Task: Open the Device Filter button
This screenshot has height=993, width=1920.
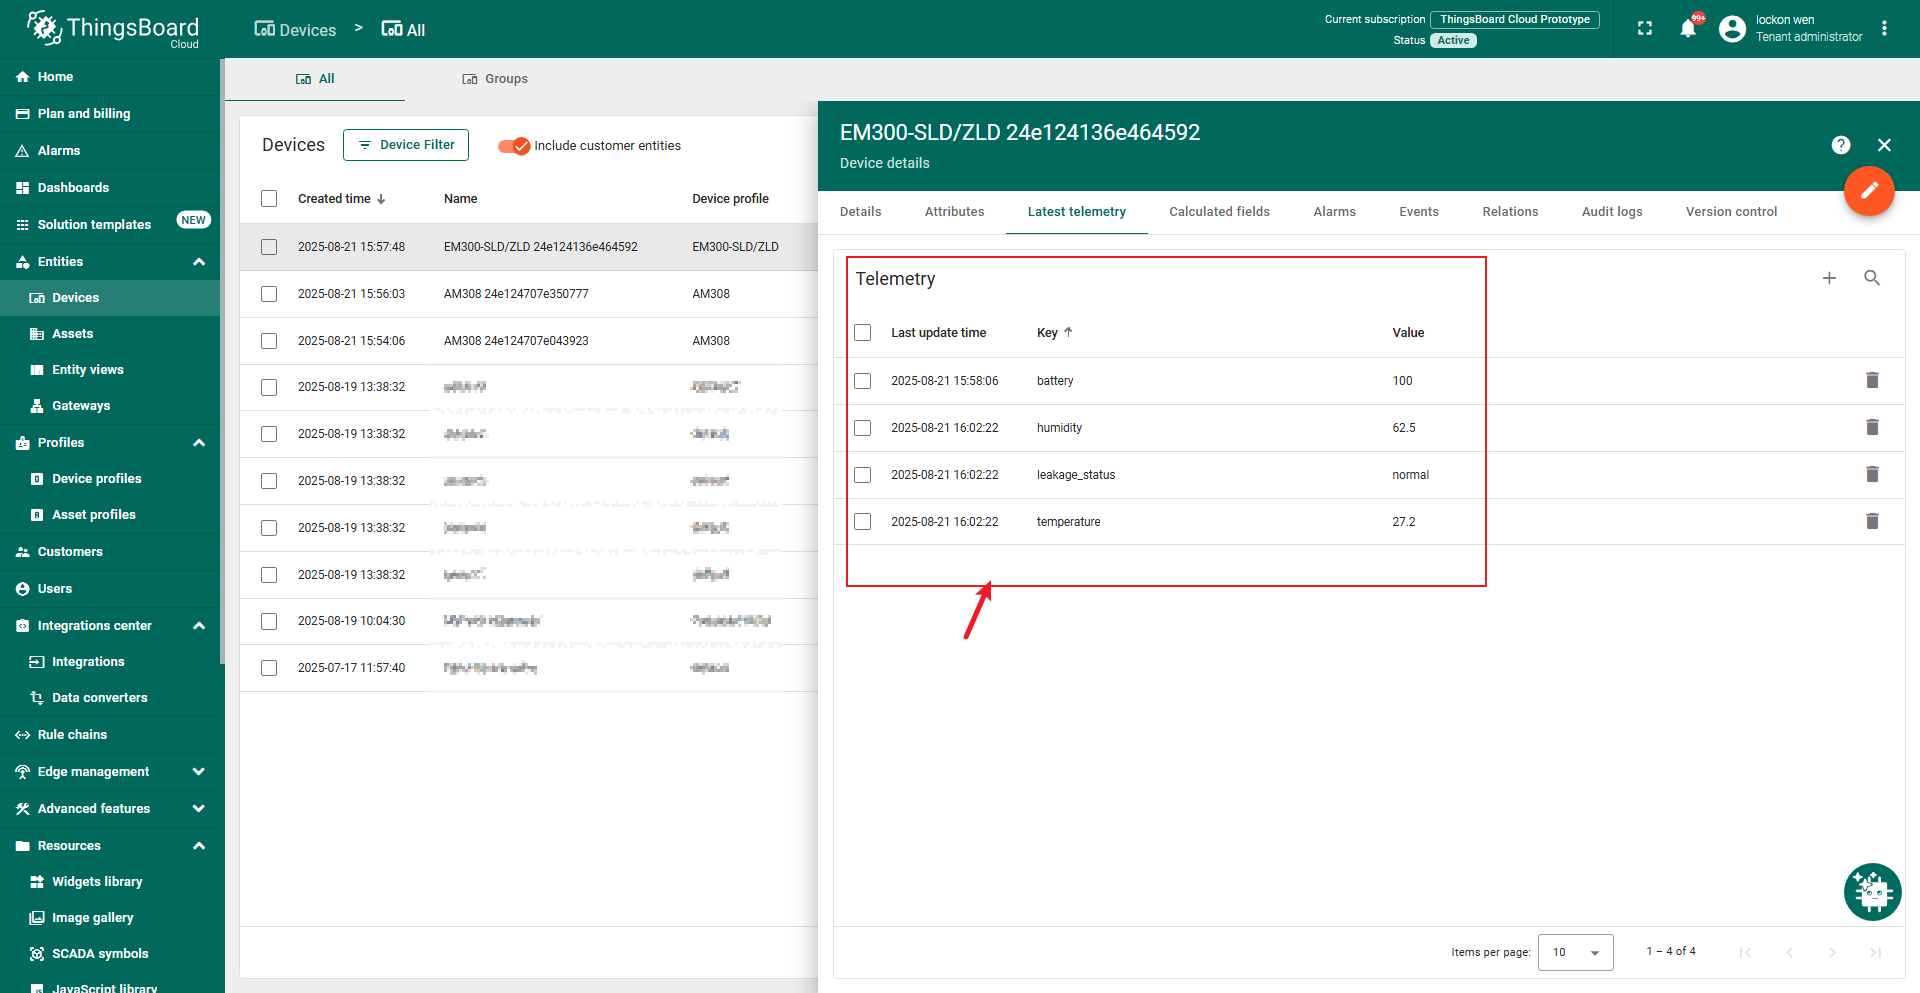Action: click(x=406, y=145)
